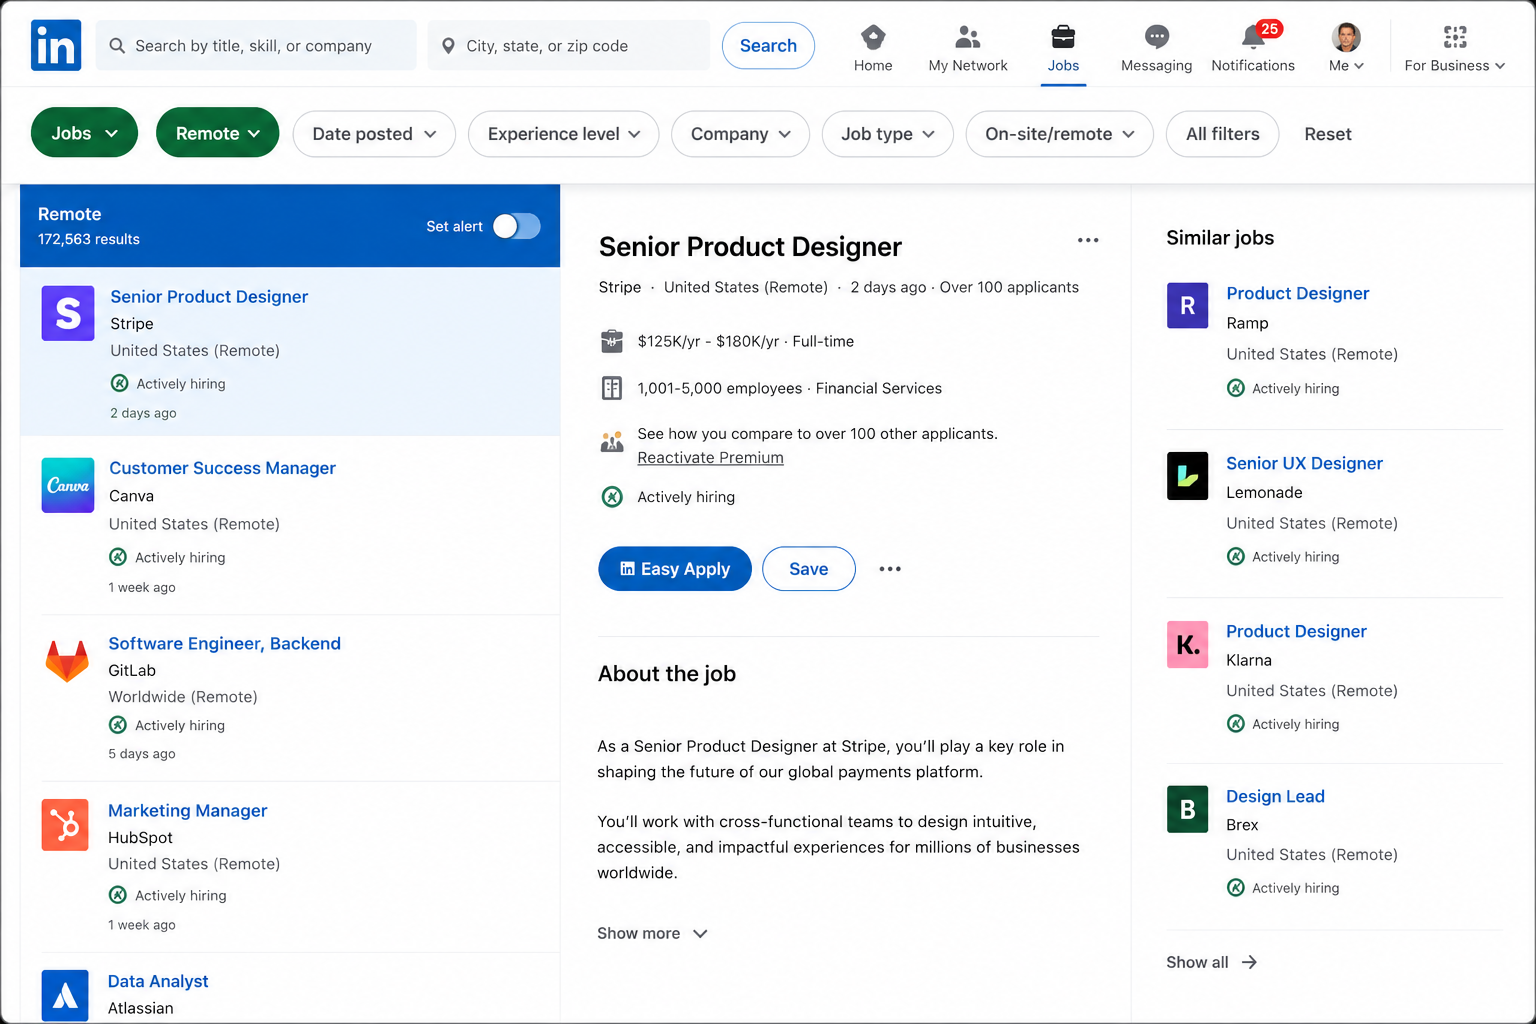This screenshot has width=1536, height=1024.
Task: Save the Senior Product Designer job
Action: [x=808, y=569]
